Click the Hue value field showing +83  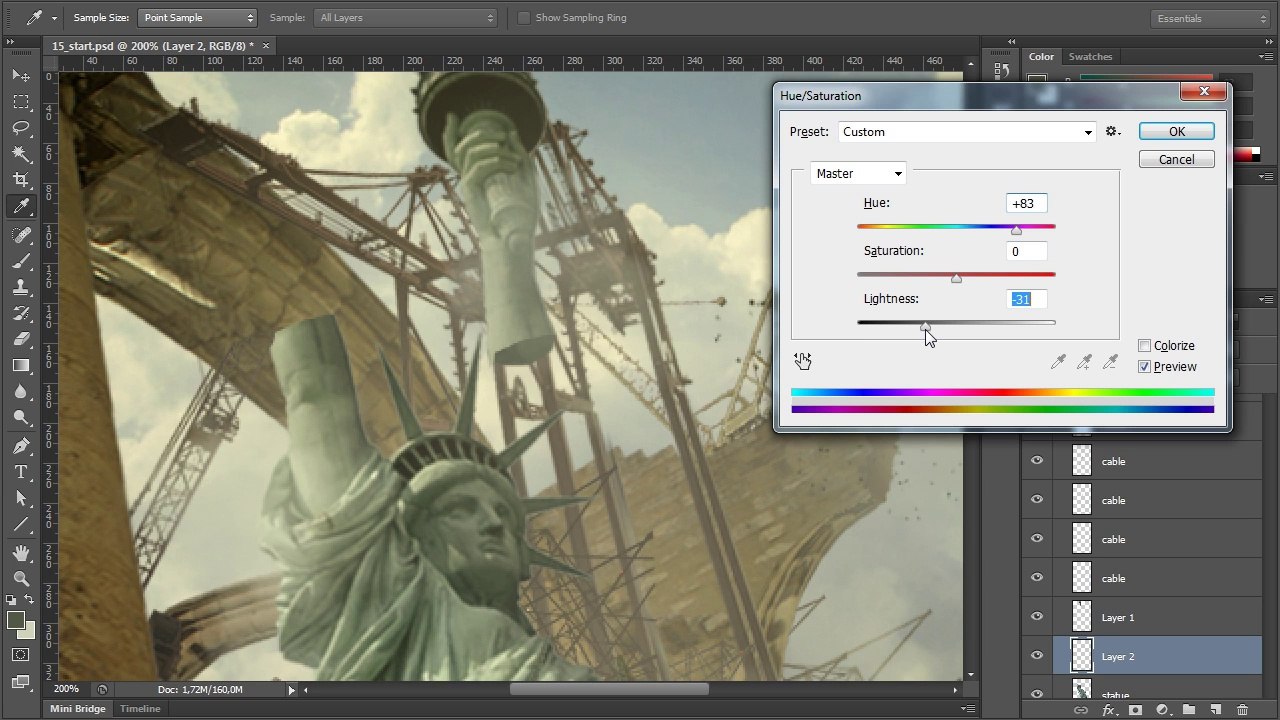(1026, 203)
